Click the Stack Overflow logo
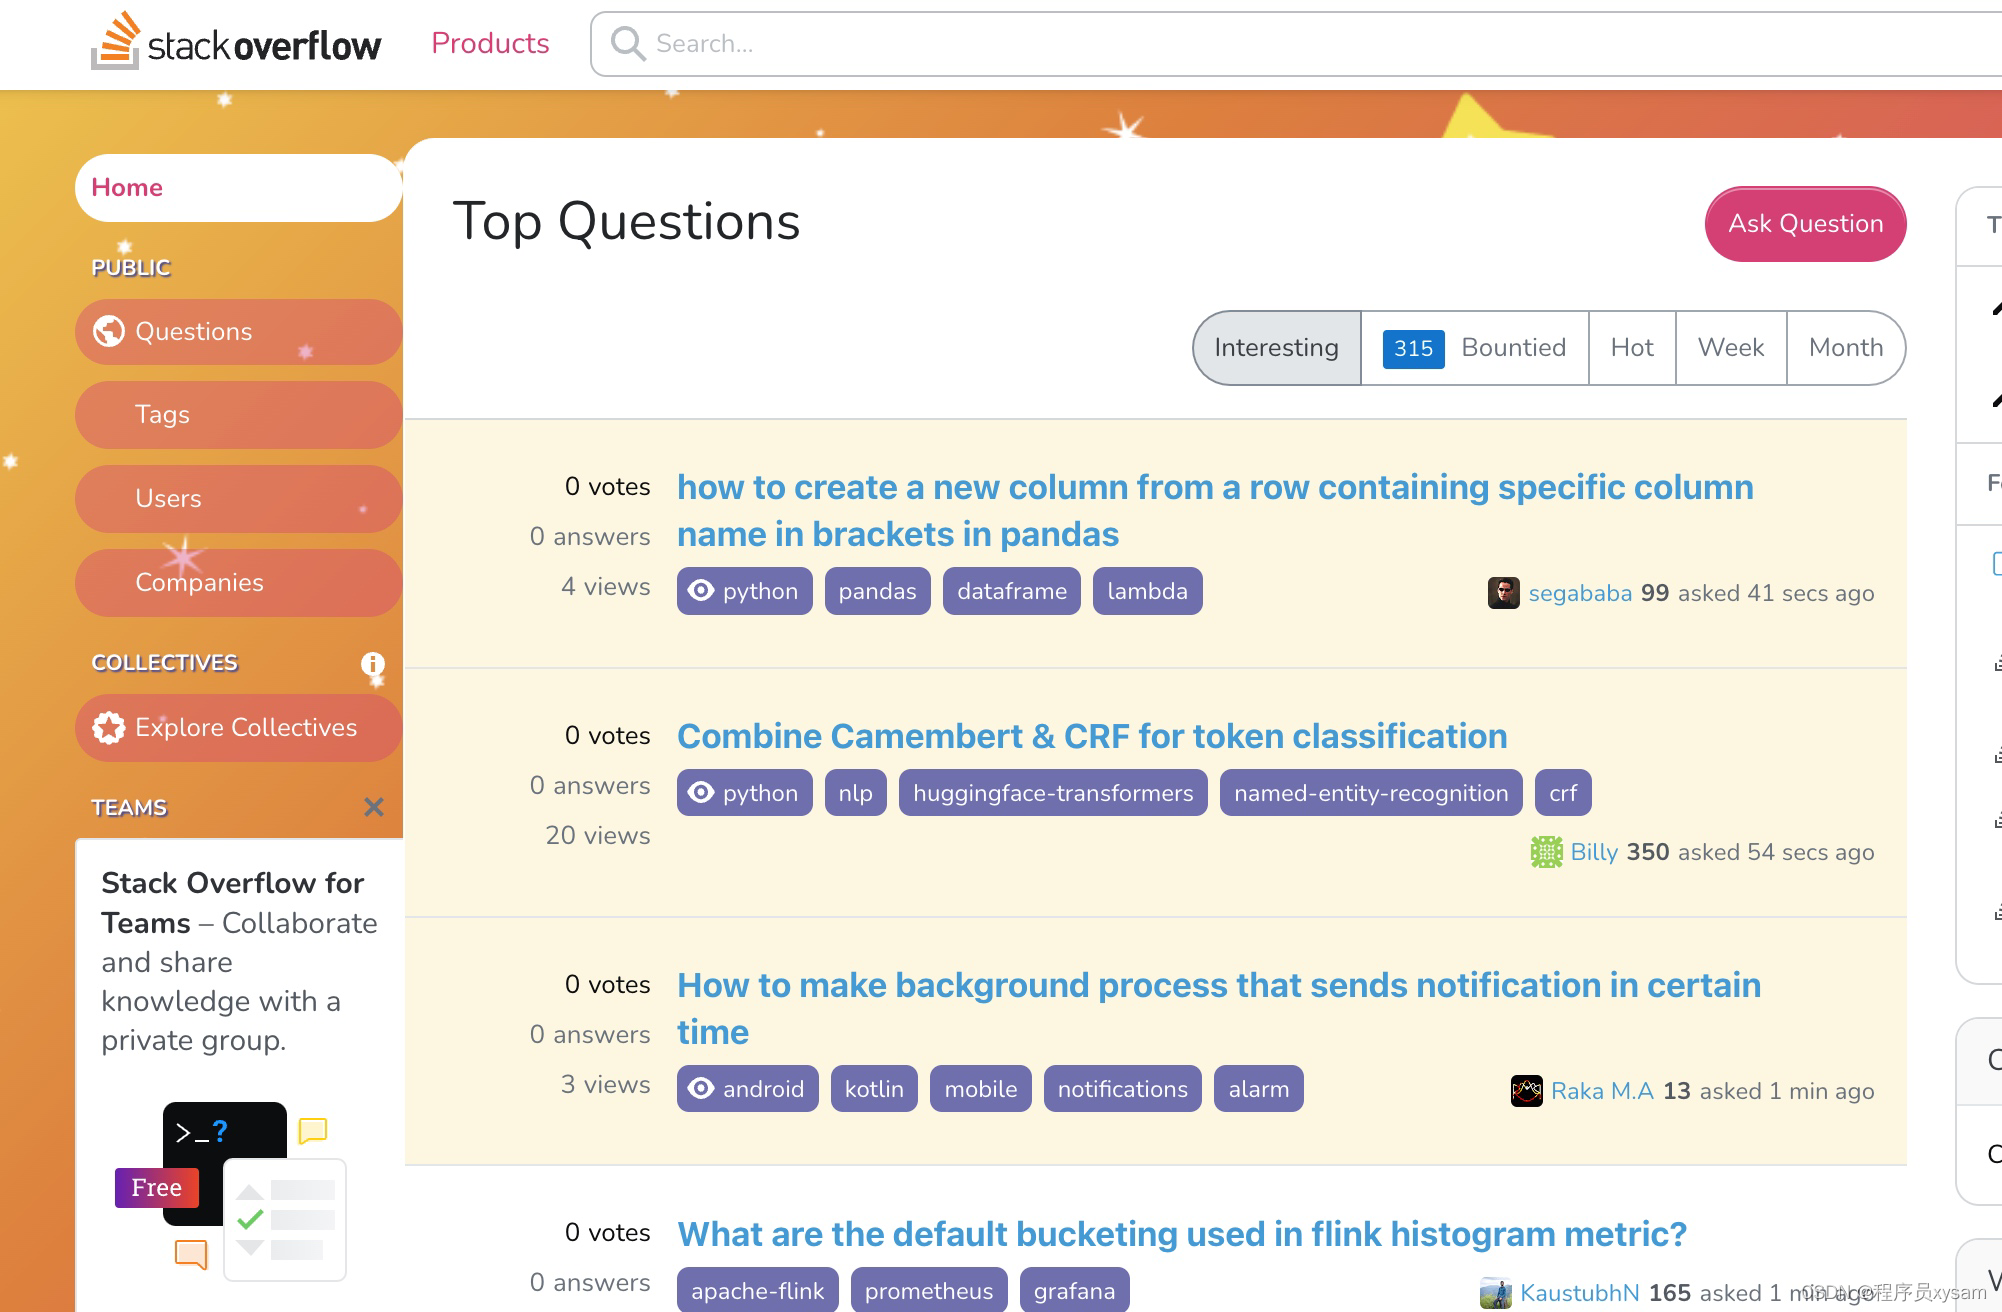This screenshot has height=1312, width=2002. point(238,43)
